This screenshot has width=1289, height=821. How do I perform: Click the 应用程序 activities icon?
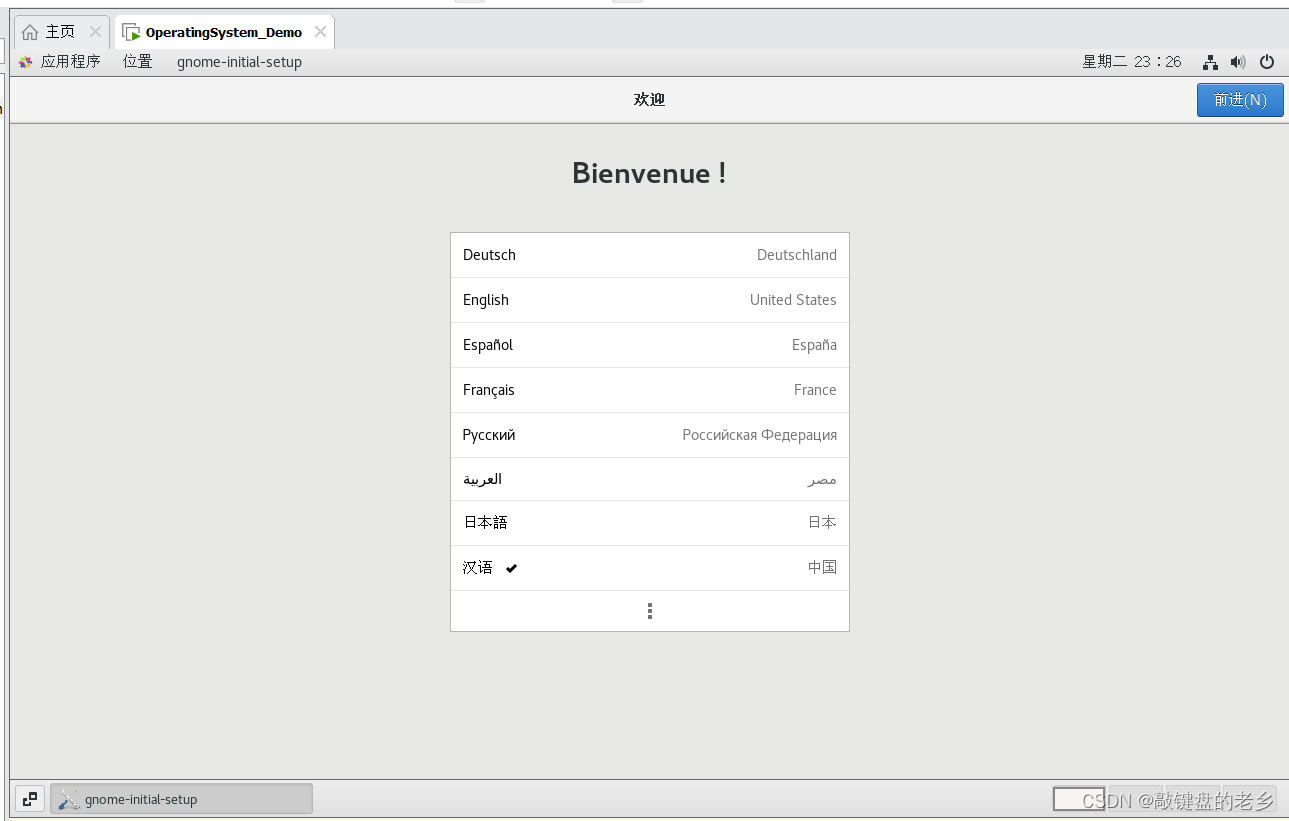pyautogui.click(x=26, y=62)
